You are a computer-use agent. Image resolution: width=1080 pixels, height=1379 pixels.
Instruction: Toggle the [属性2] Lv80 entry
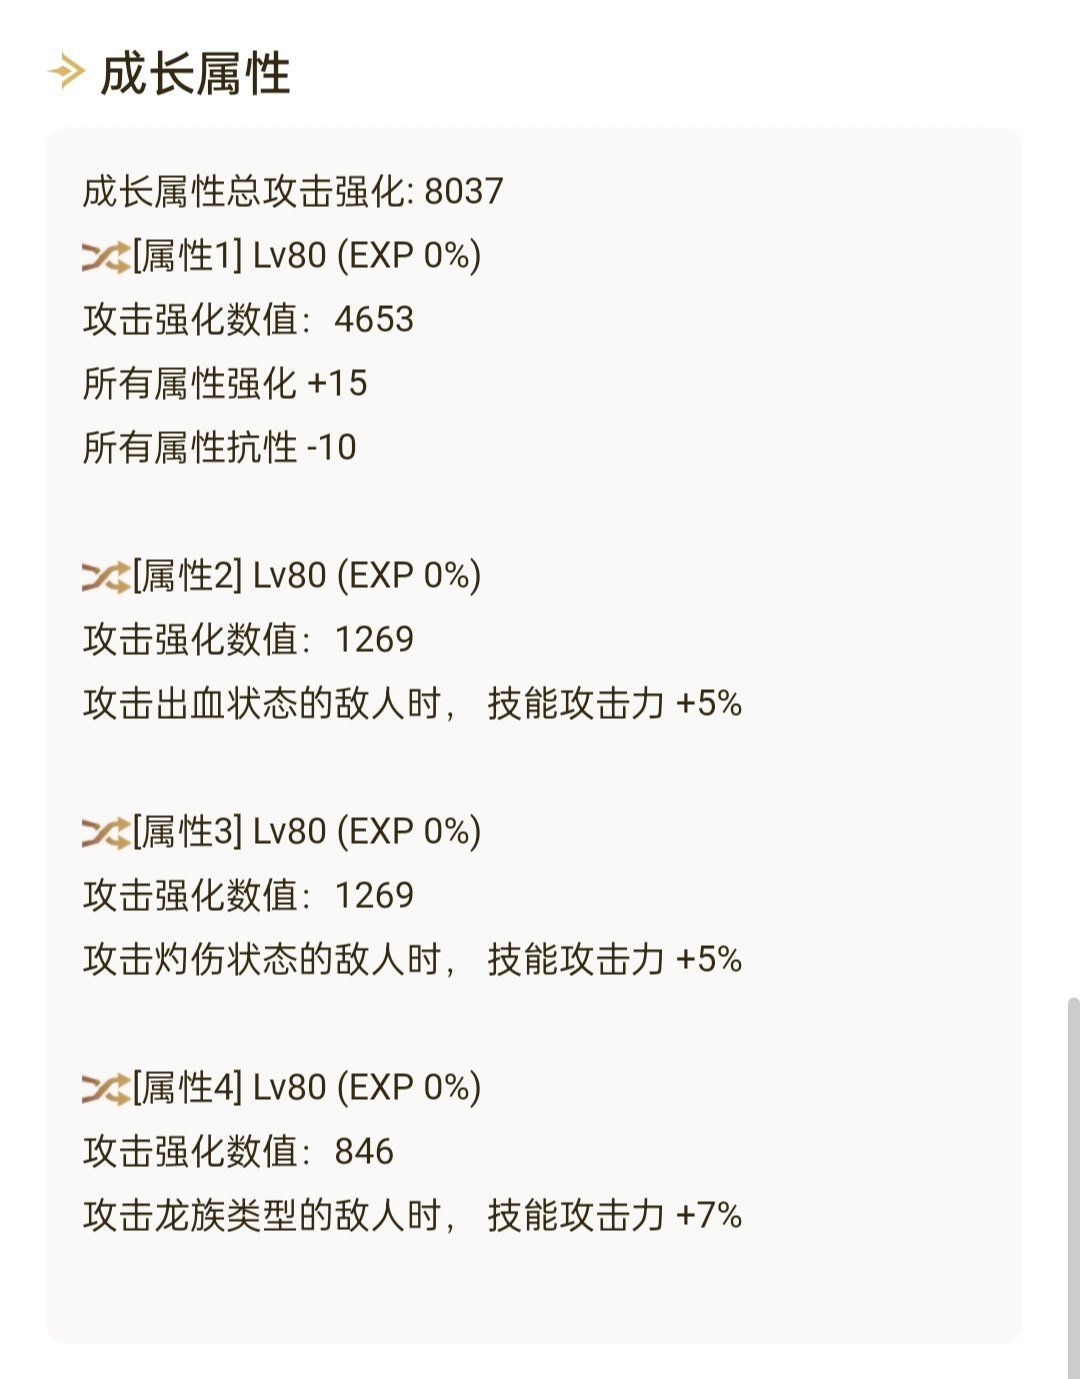click(300, 575)
